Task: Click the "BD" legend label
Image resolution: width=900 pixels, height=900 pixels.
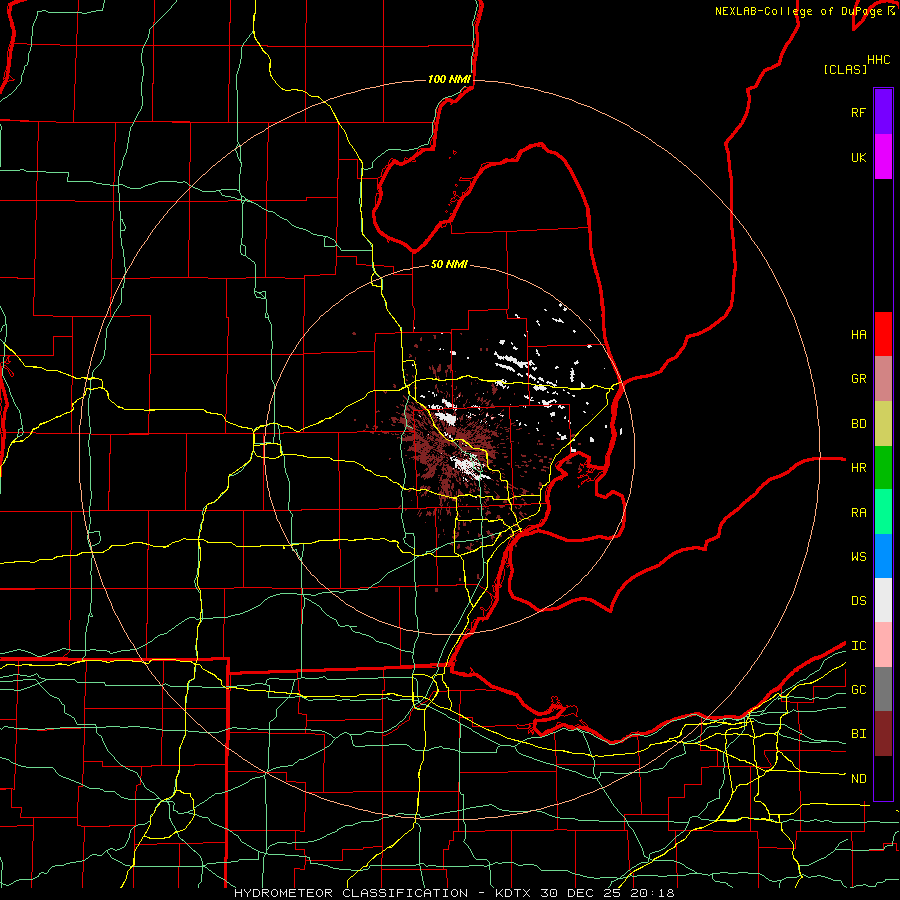Action: (x=858, y=424)
